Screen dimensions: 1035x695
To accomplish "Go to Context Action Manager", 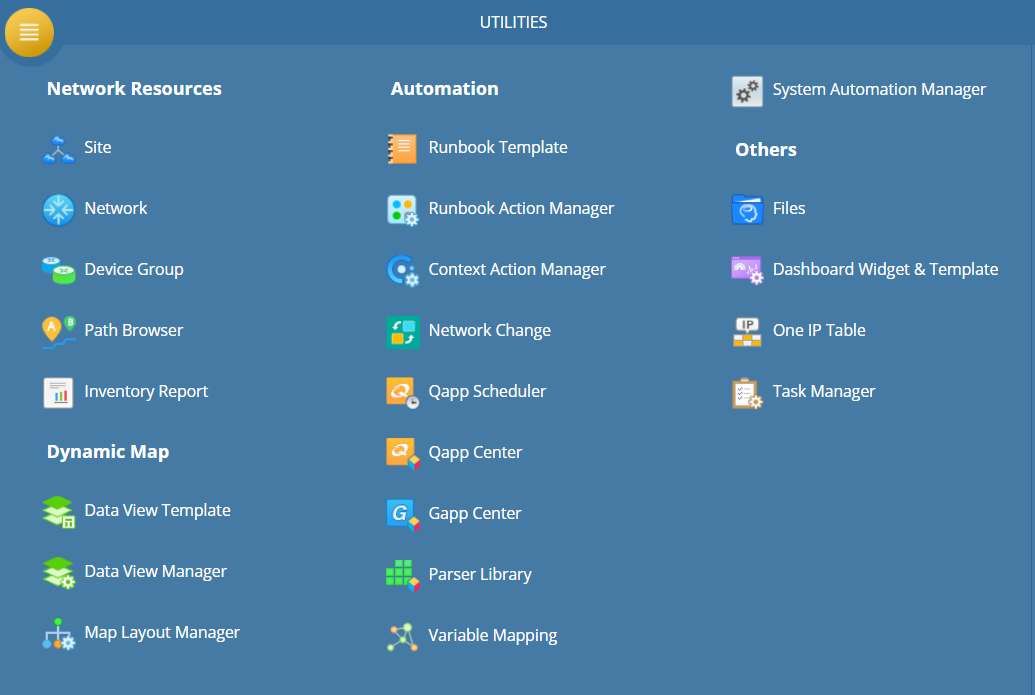I will pyautogui.click(x=516, y=270).
